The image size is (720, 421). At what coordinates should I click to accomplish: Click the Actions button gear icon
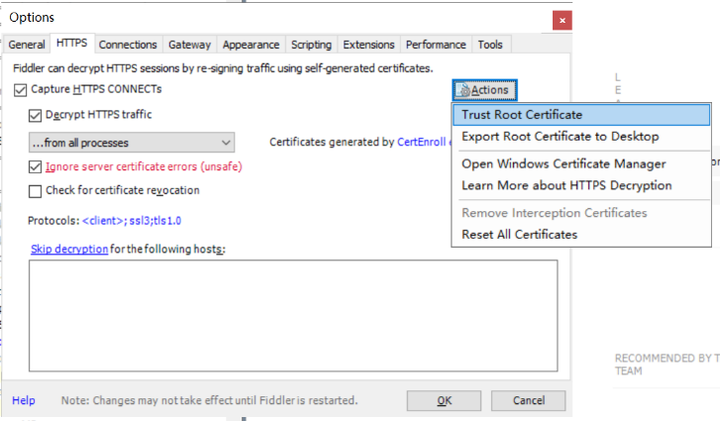point(464,90)
